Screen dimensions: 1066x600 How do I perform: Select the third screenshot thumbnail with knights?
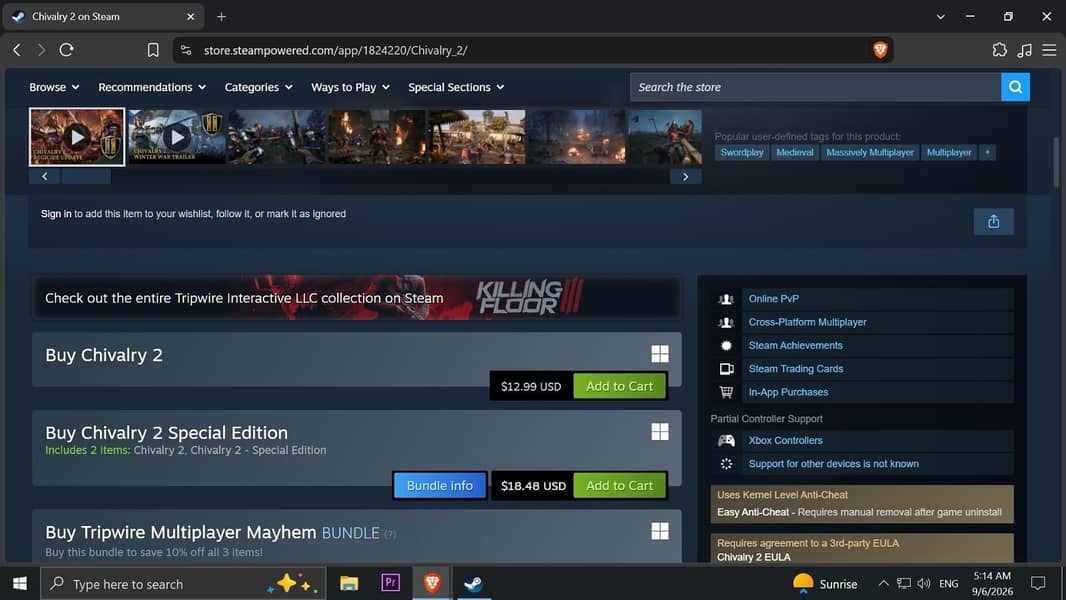(x=277, y=137)
